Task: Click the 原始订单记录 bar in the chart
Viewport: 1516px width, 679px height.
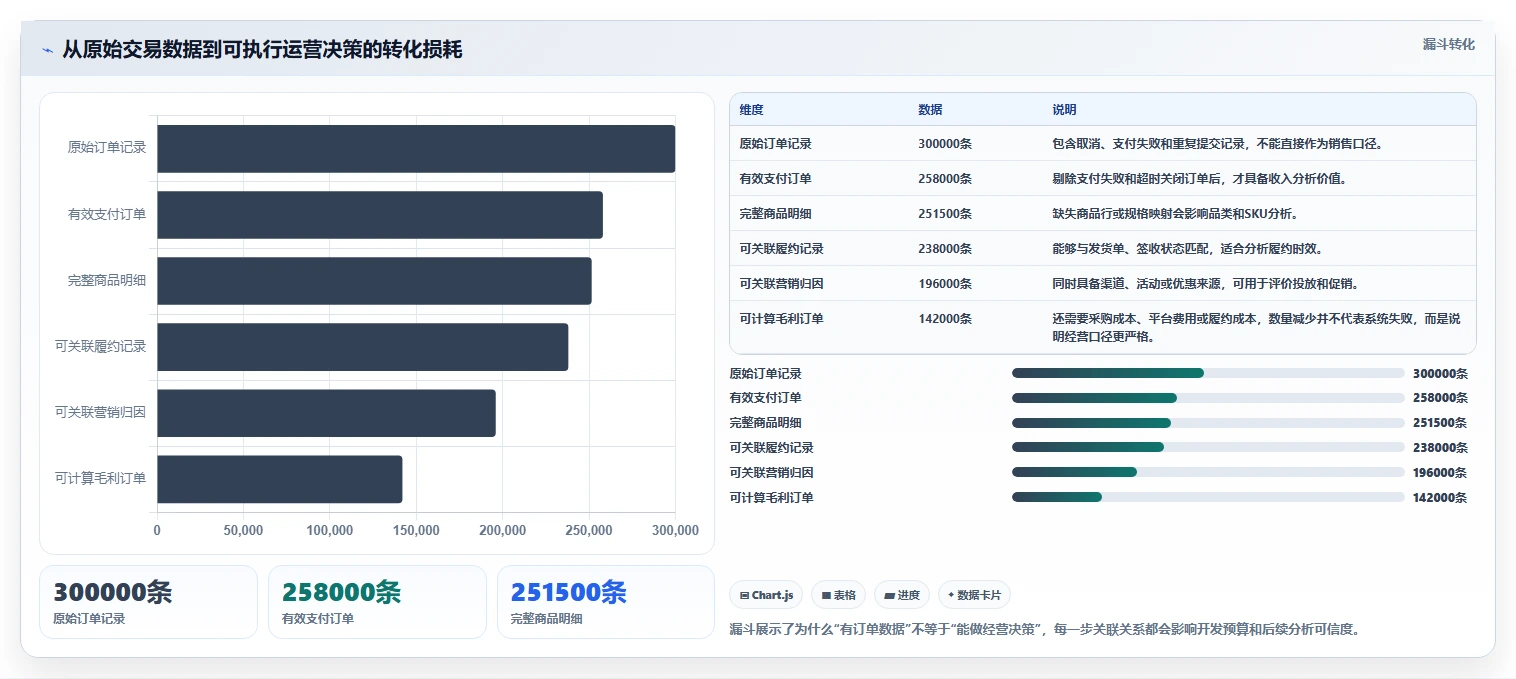Action: point(416,149)
